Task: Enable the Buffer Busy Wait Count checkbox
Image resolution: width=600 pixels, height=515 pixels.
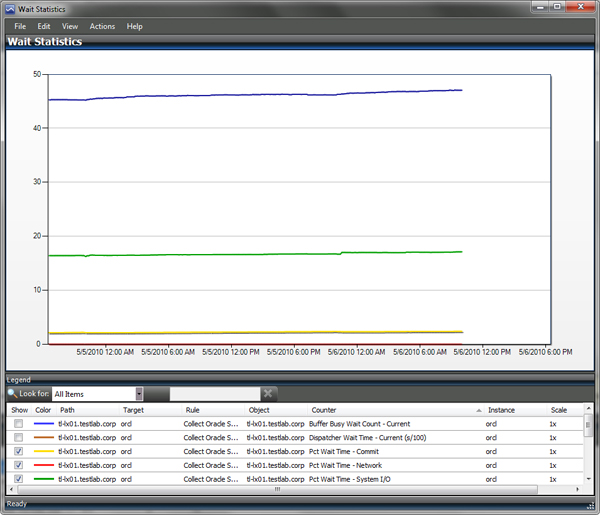Action: click(19, 424)
